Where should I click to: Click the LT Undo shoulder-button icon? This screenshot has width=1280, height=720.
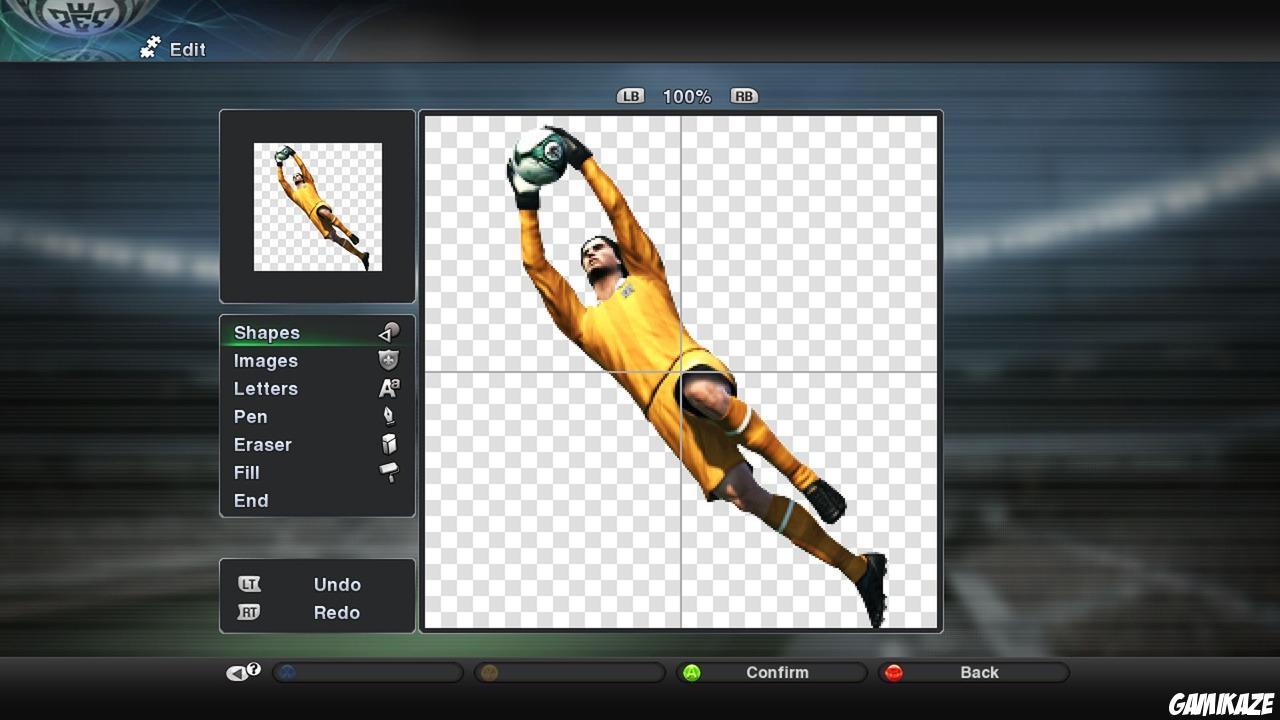pyautogui.click(x=249, y=584)
